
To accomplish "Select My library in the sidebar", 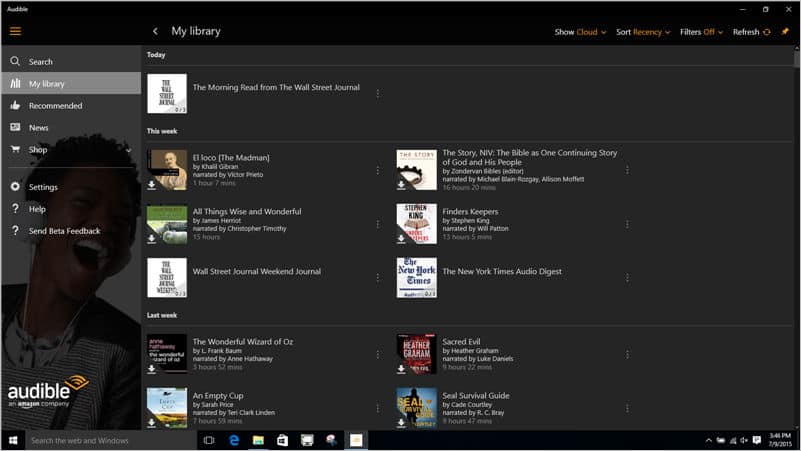I will (71, 83).
